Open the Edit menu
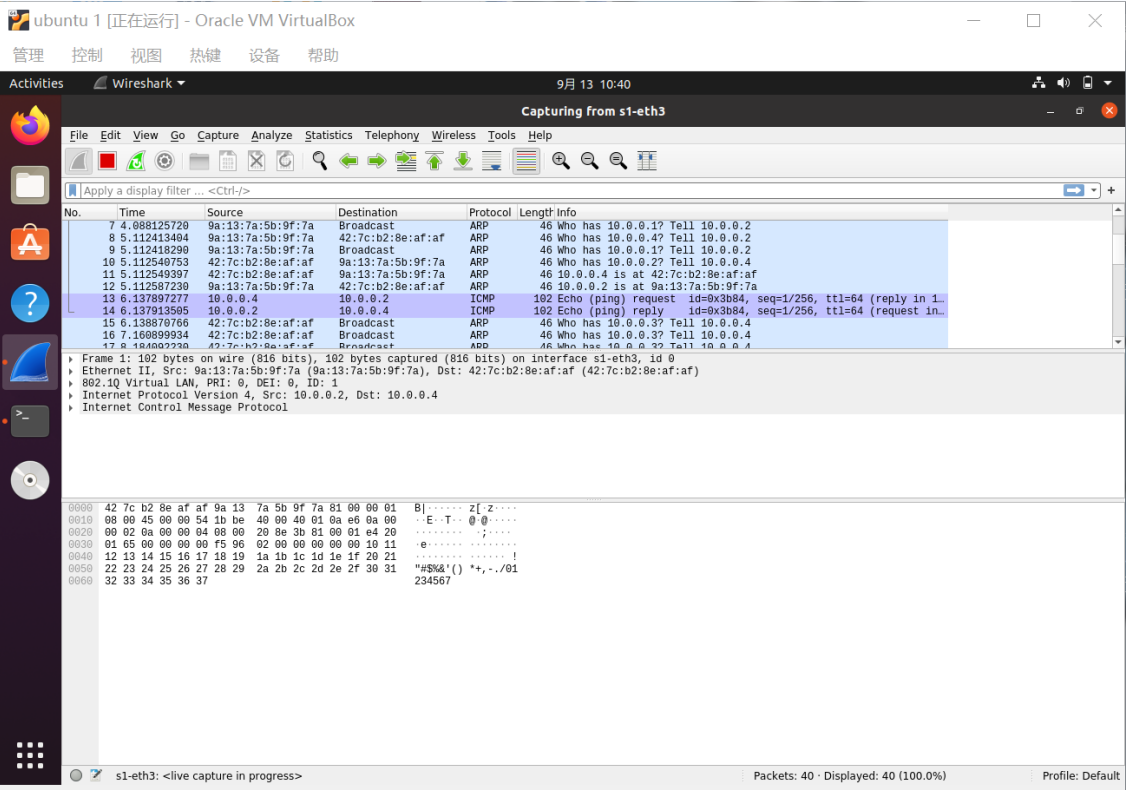The image size is (1126, 790). coord(110,135)
